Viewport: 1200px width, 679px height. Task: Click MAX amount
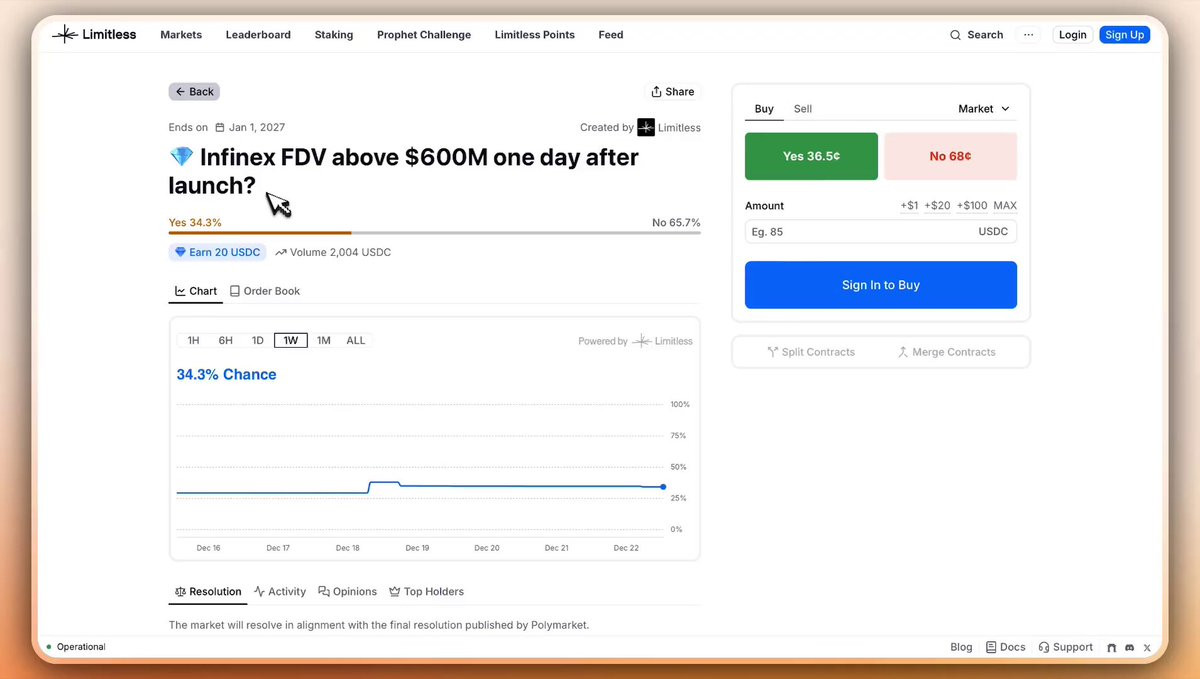[1005, 205]
